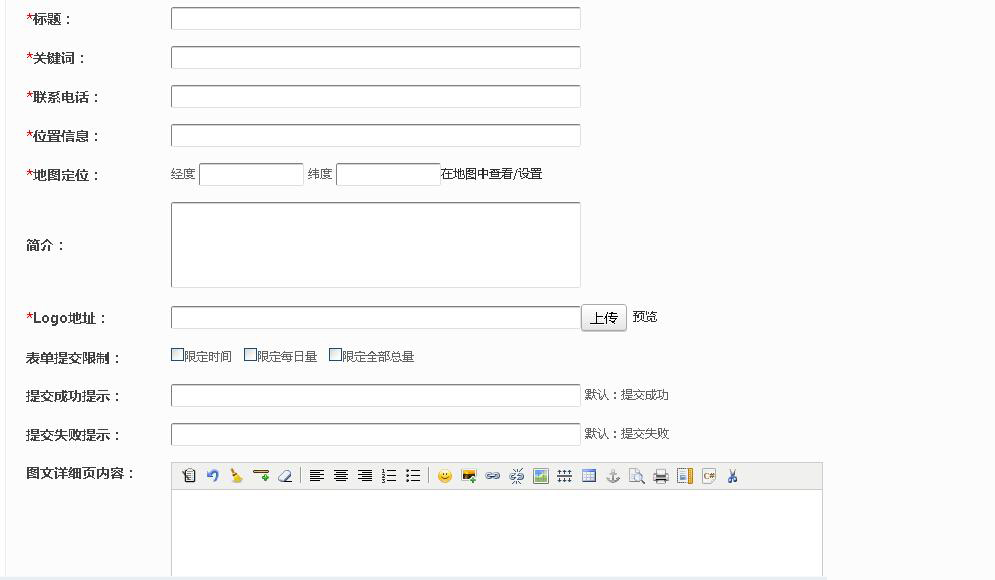Viewport: 995px width, 580px height.
Task: Click the page break dotted-line icon
Action: [565, 476]
